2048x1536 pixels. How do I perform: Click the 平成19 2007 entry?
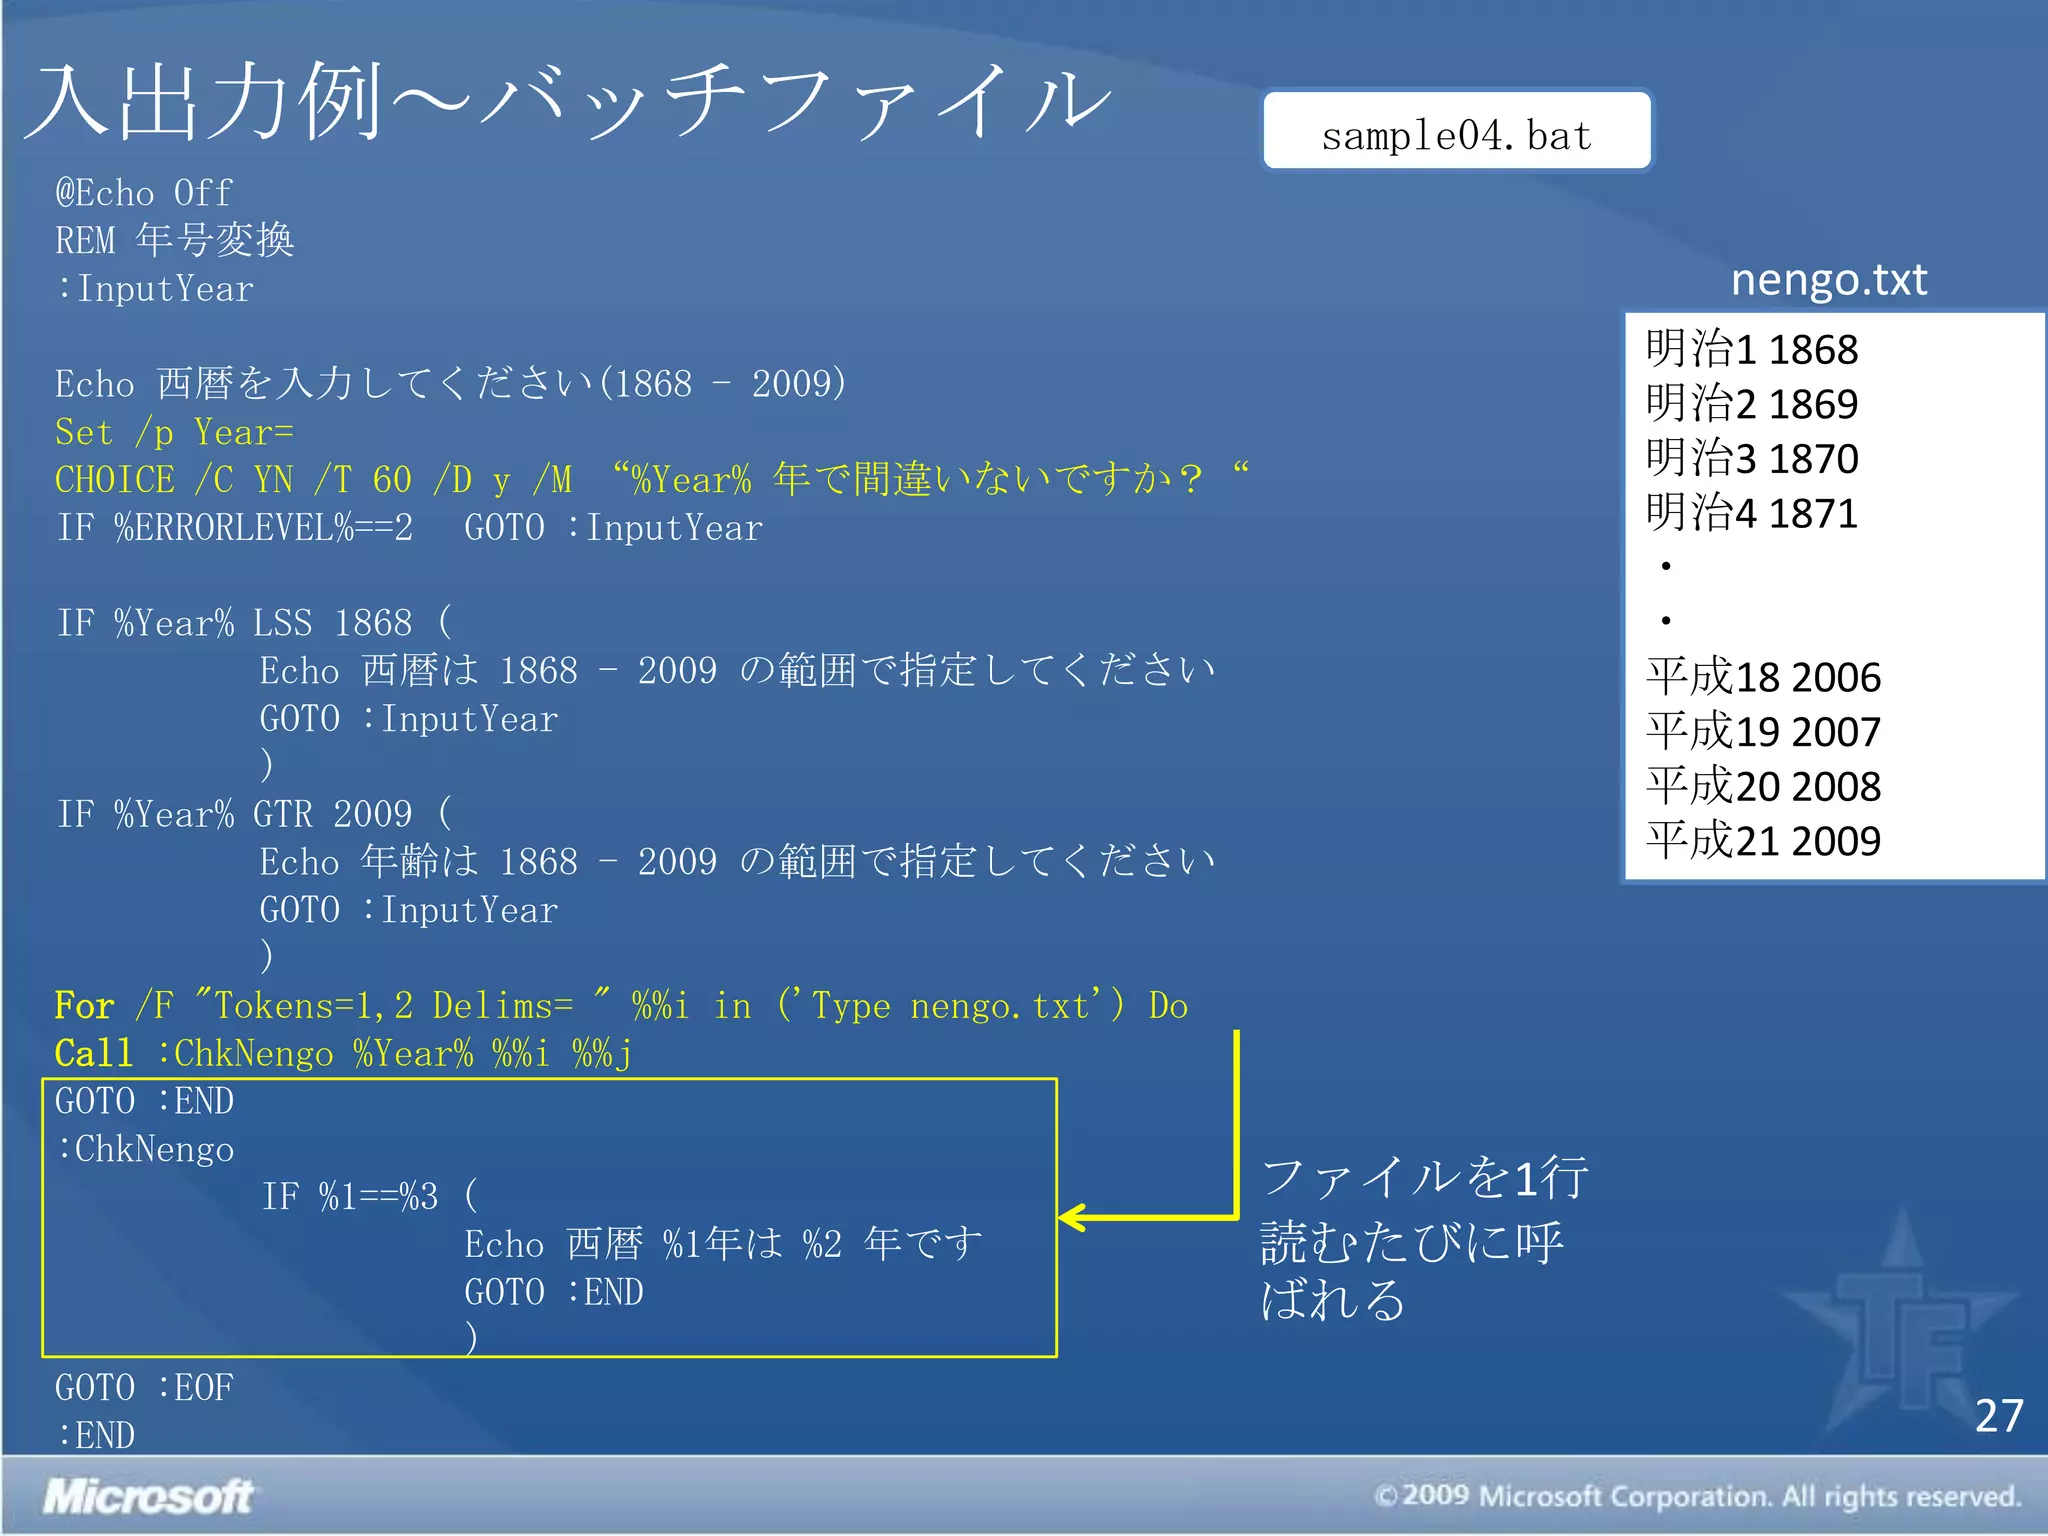[1763, 732]
